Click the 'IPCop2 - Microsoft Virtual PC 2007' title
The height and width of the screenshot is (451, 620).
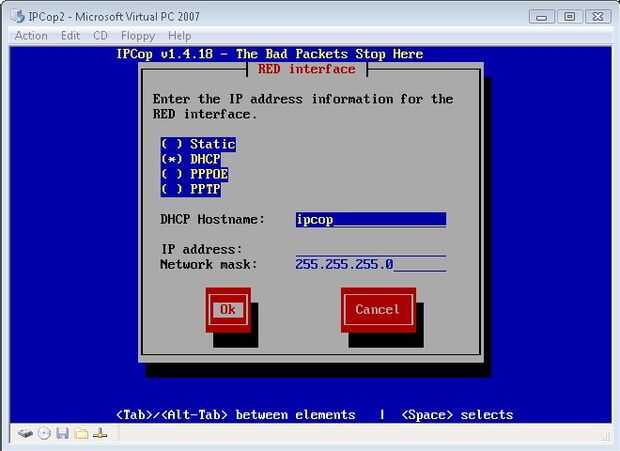click(x=114, y=17)
